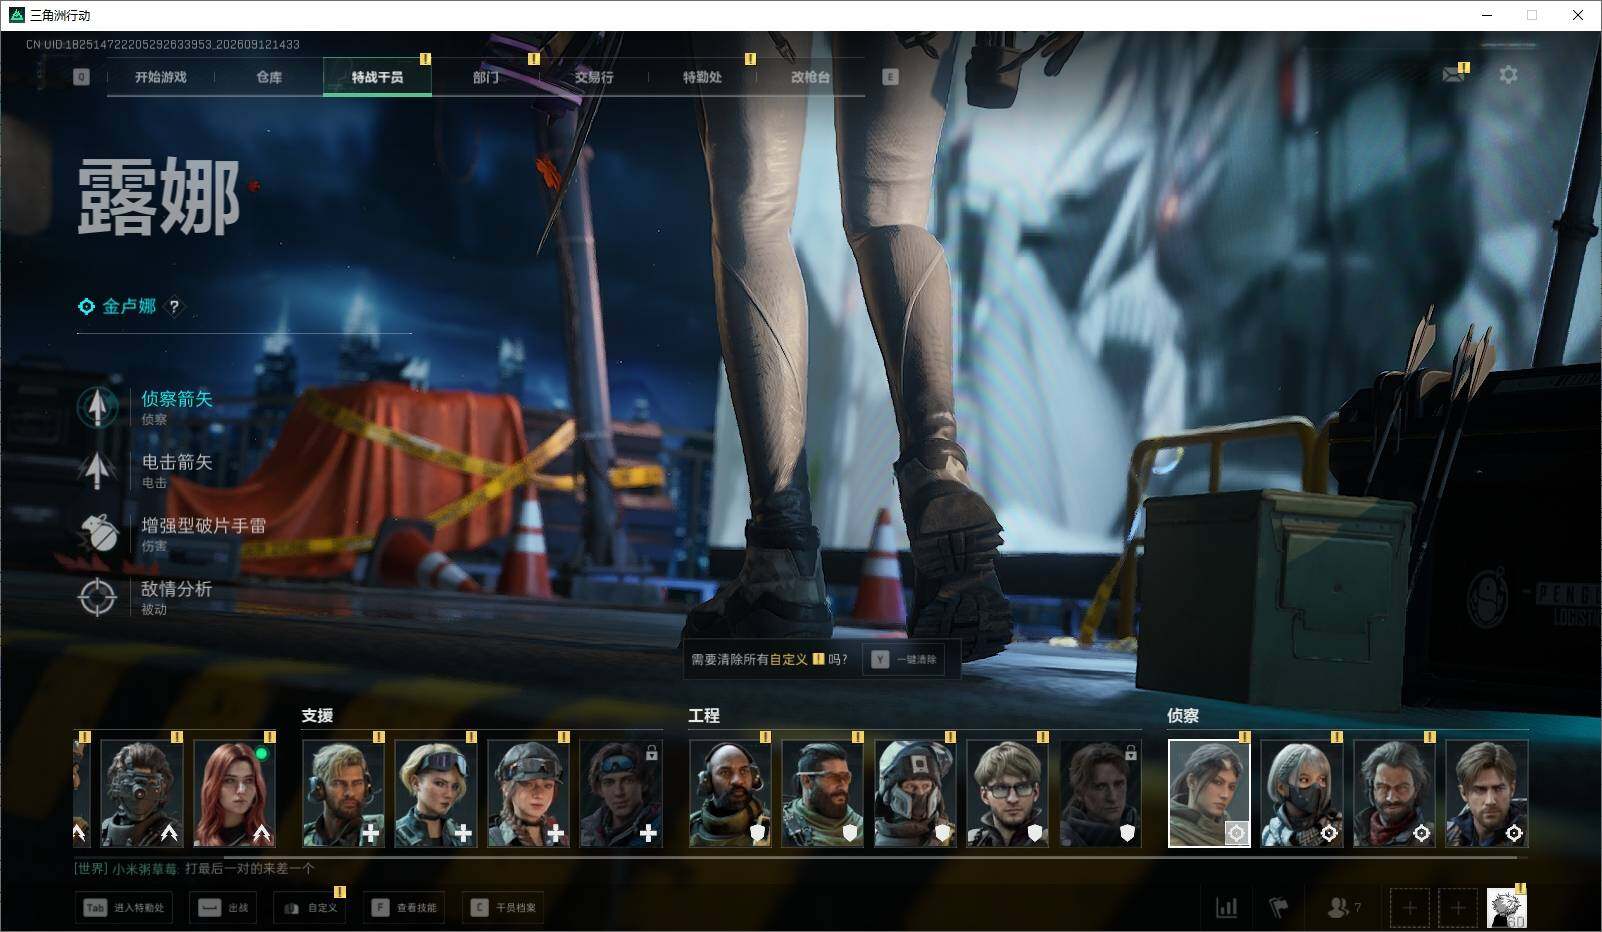Open the player avatar profile icon
This screenshot has width=1602, height=932.
[1506, 908]
